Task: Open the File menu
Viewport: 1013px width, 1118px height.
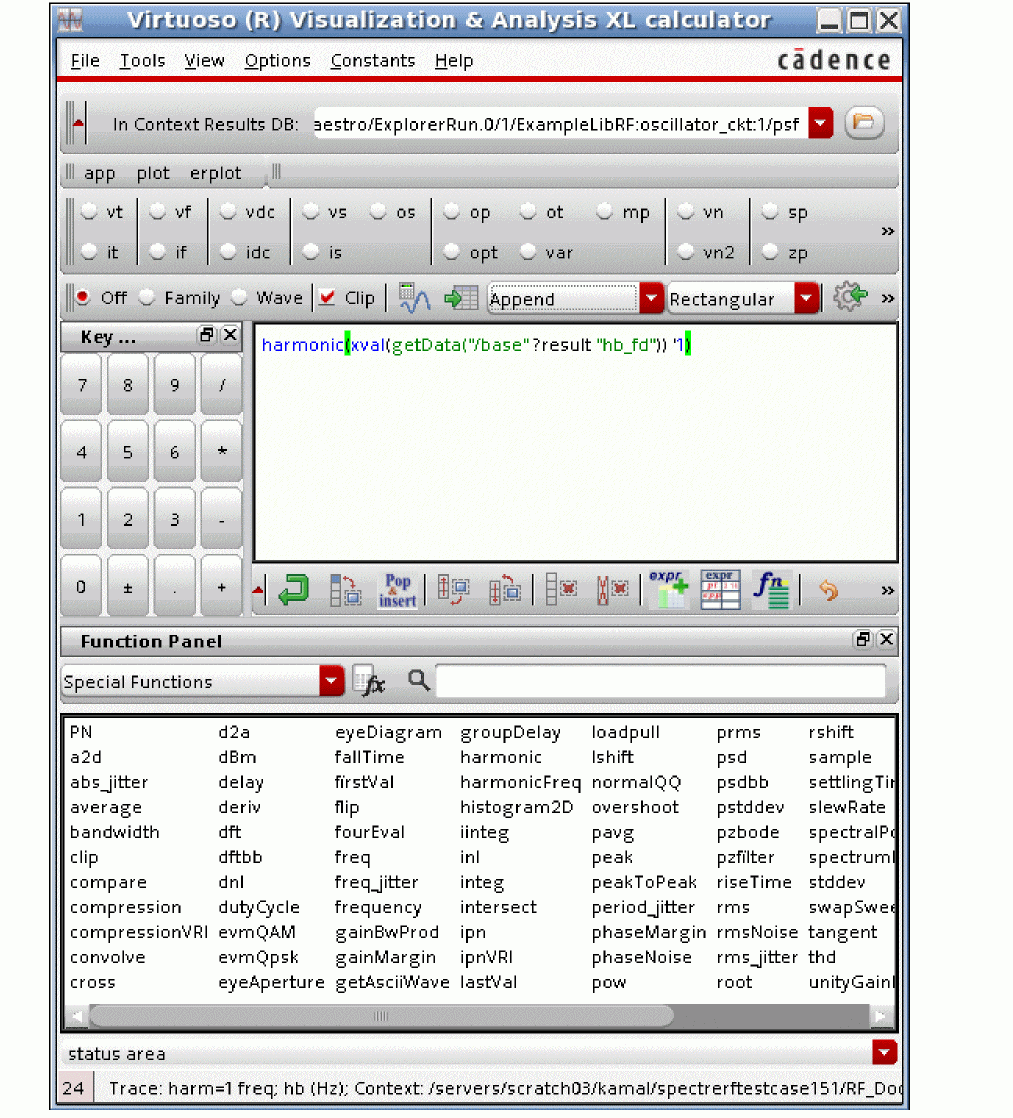Action: click(x=85, y=61)
